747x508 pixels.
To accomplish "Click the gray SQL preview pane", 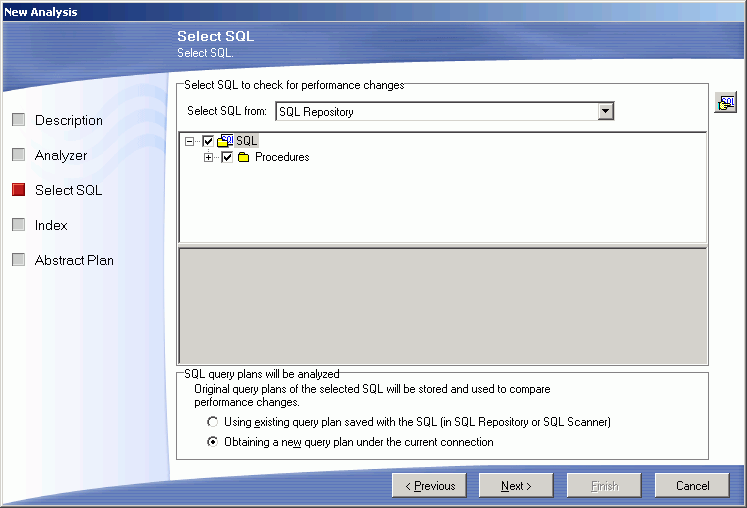I will (x=443, y=306).
